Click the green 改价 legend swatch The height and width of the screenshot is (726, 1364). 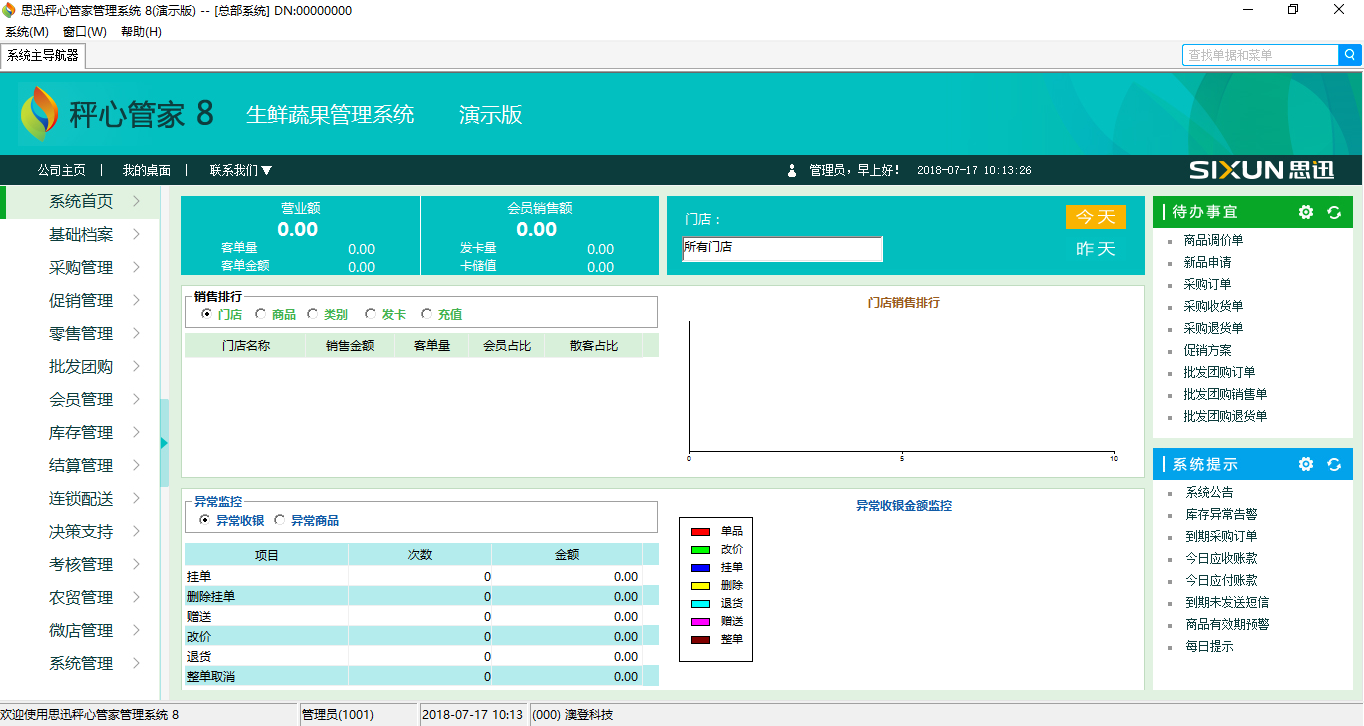[700, 550]
